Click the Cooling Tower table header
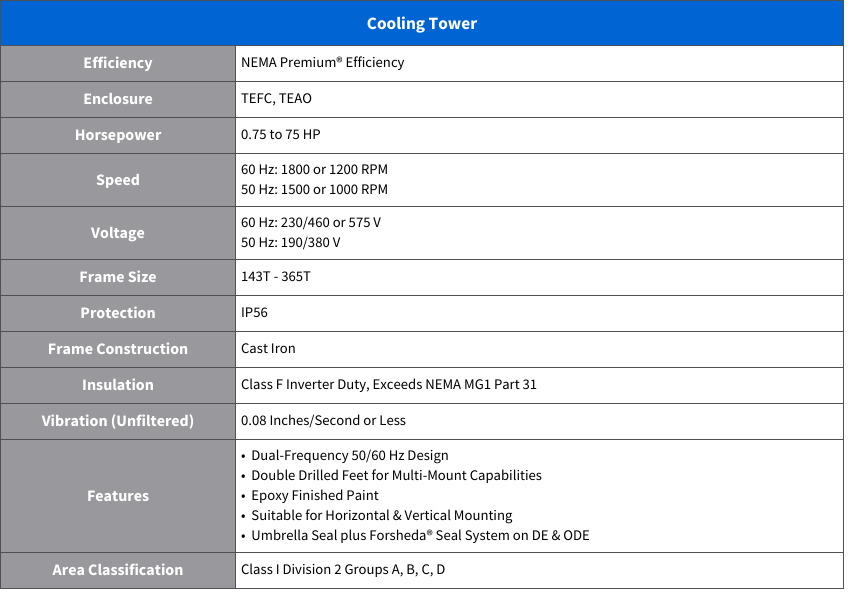Screen dimensions: 851x599 click(x=421, y=23)
